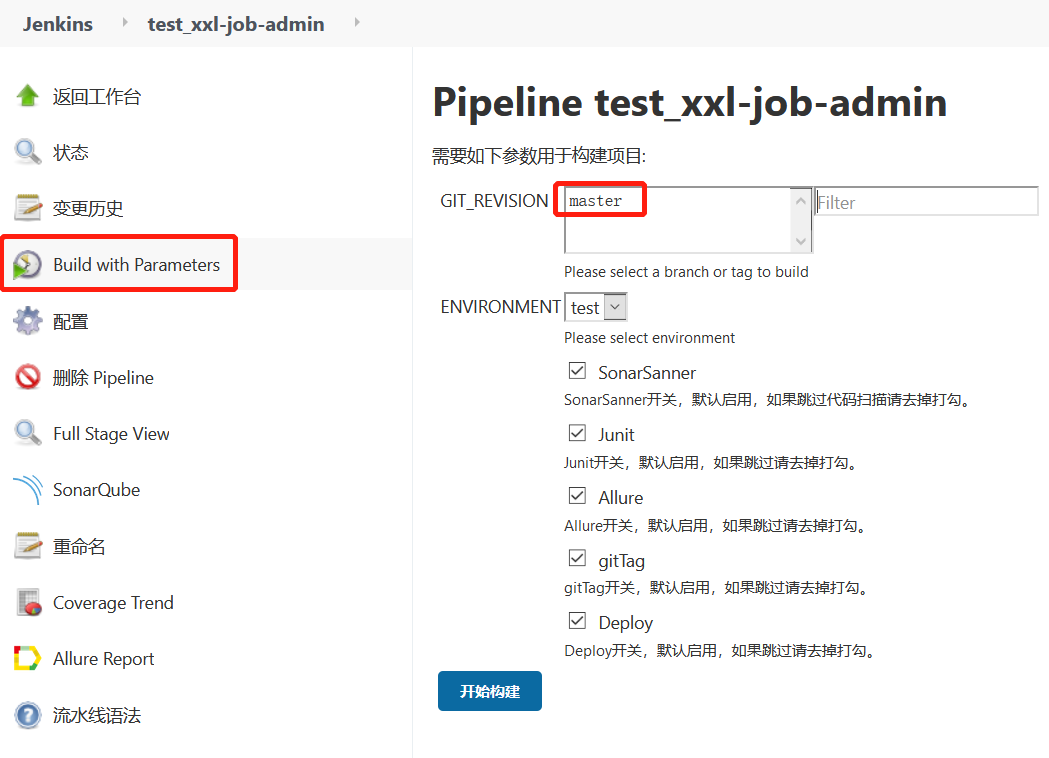Viewport: 1049px width, 758px height.
Task: Click the gear icon beside 配置
Action: 27,321
